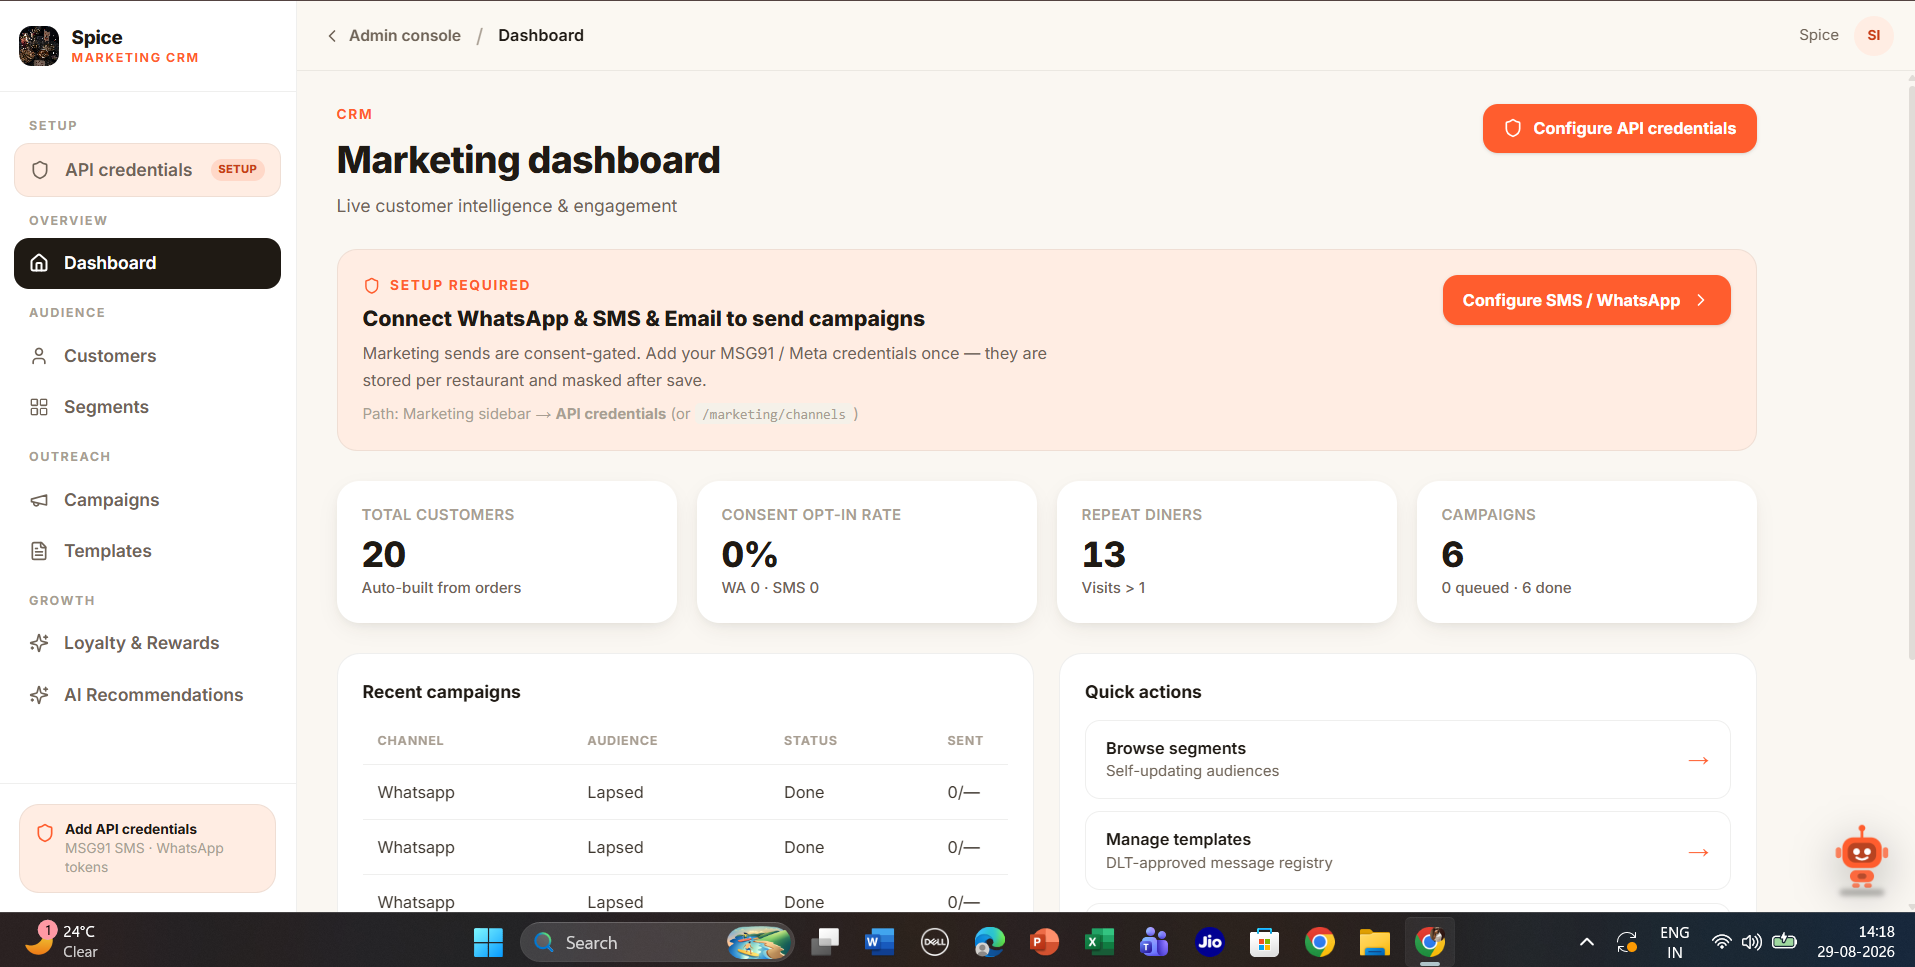Click the Spice account name in header
The width and height of the screenshot is (1915, 967).
[x=1818, y=35]
